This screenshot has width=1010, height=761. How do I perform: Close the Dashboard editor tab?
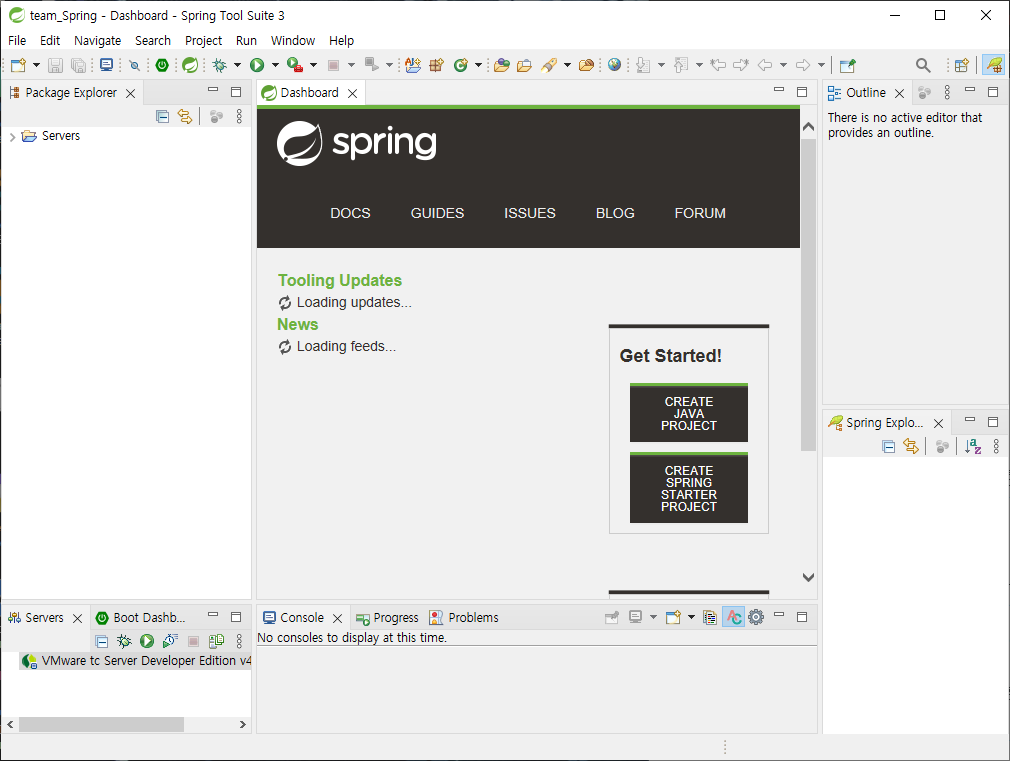click(352, 93)
